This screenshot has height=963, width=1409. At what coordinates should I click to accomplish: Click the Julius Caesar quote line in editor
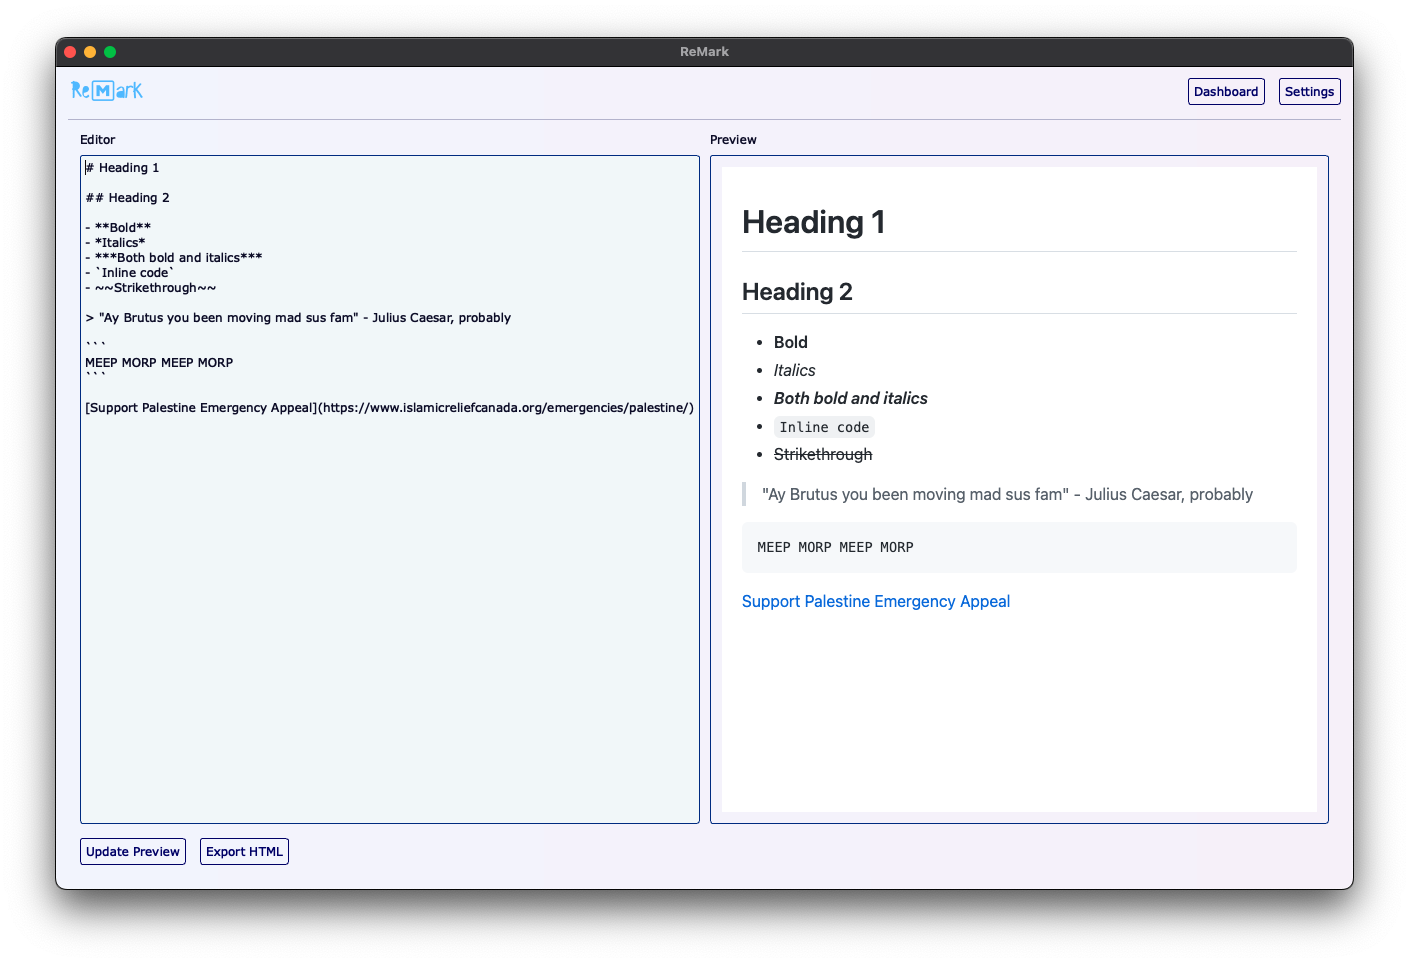click(x=298, y=318)
